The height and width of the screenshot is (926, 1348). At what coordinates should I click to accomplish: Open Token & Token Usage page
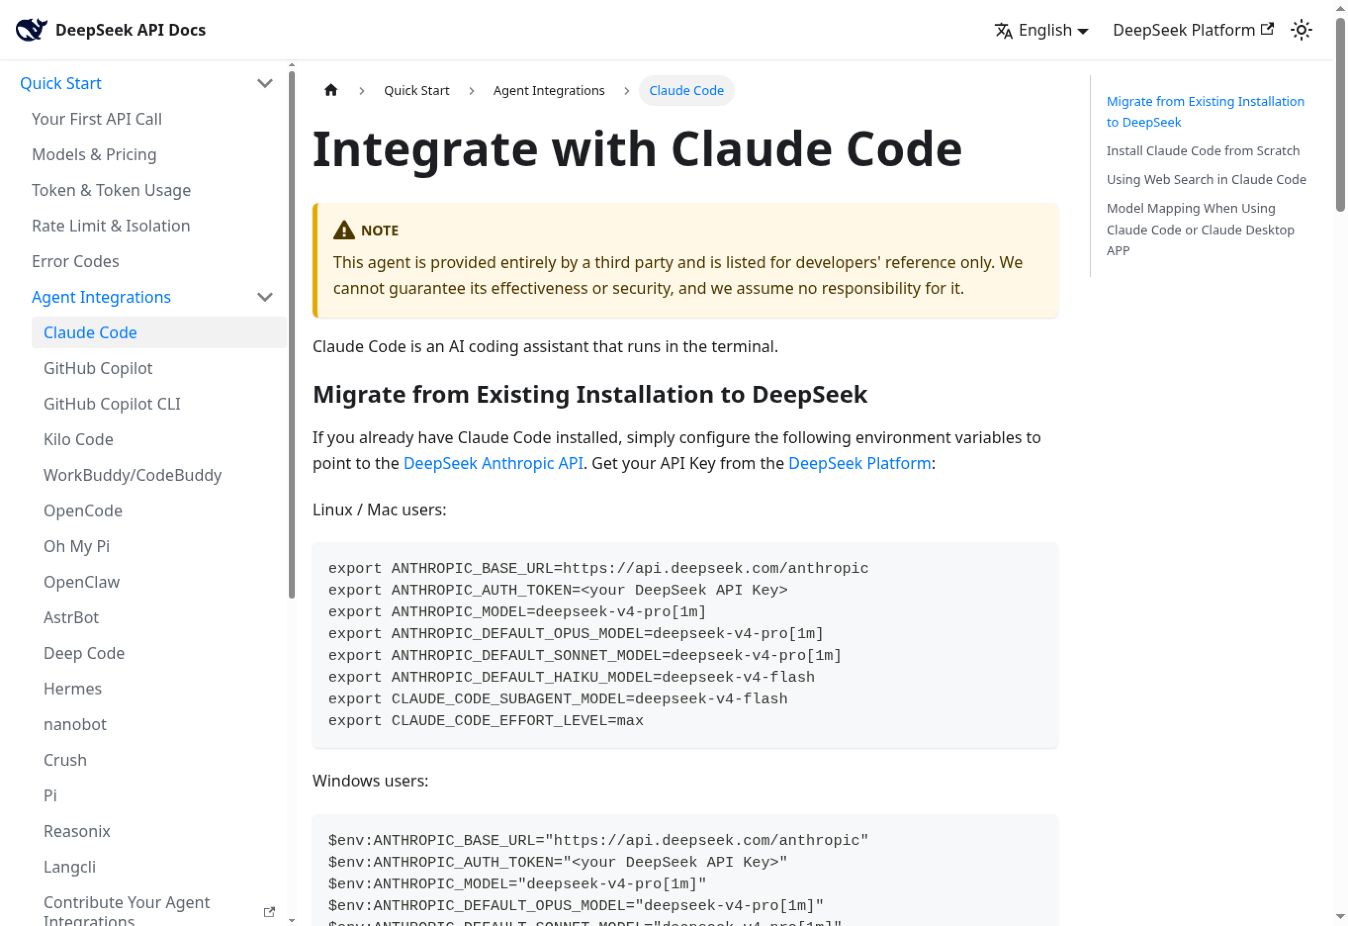(111, 190)
